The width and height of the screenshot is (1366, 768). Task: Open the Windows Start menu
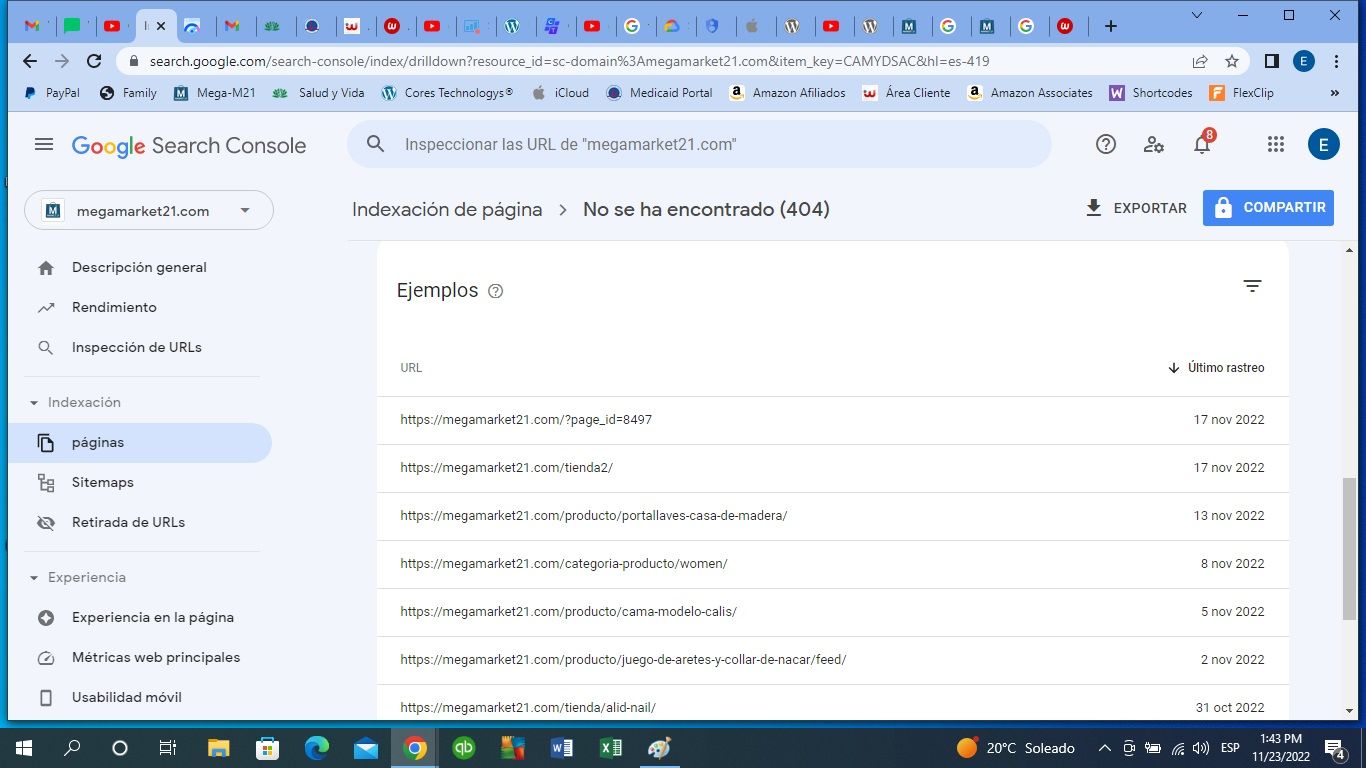(x=23, y=748)
